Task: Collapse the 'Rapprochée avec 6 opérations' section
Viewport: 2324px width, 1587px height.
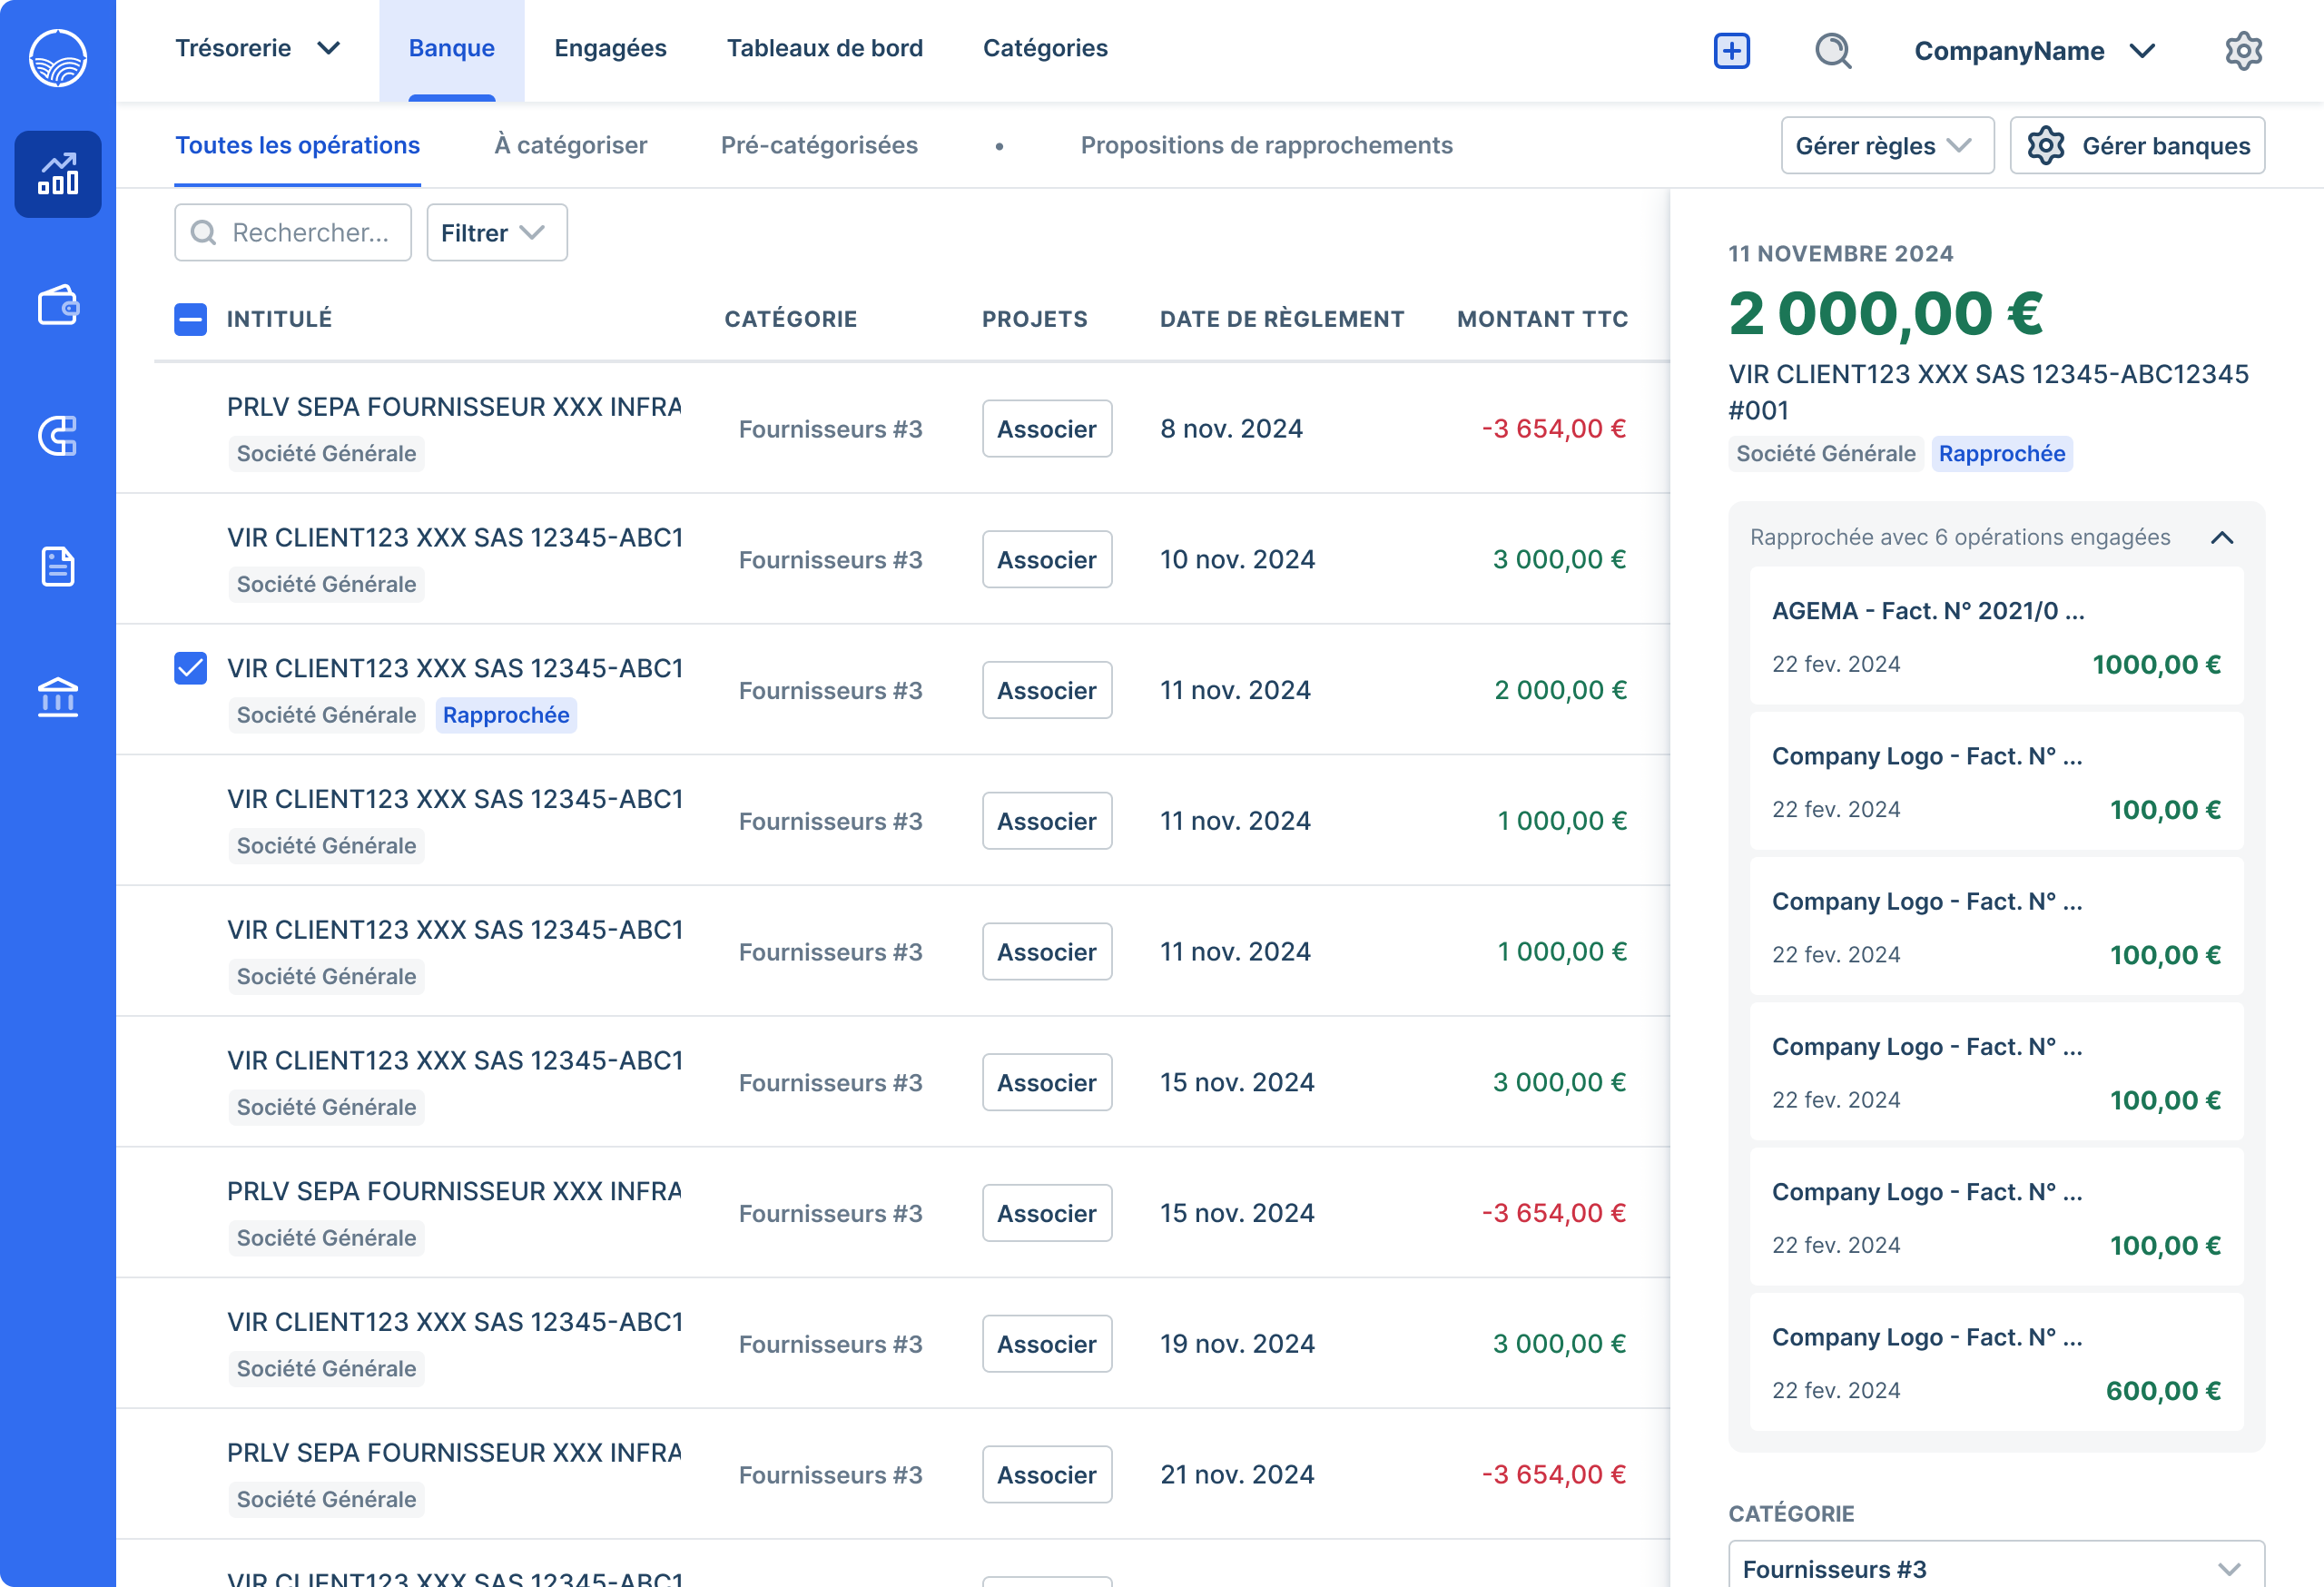Action: pyautogui.click(x=2221, y=537)
